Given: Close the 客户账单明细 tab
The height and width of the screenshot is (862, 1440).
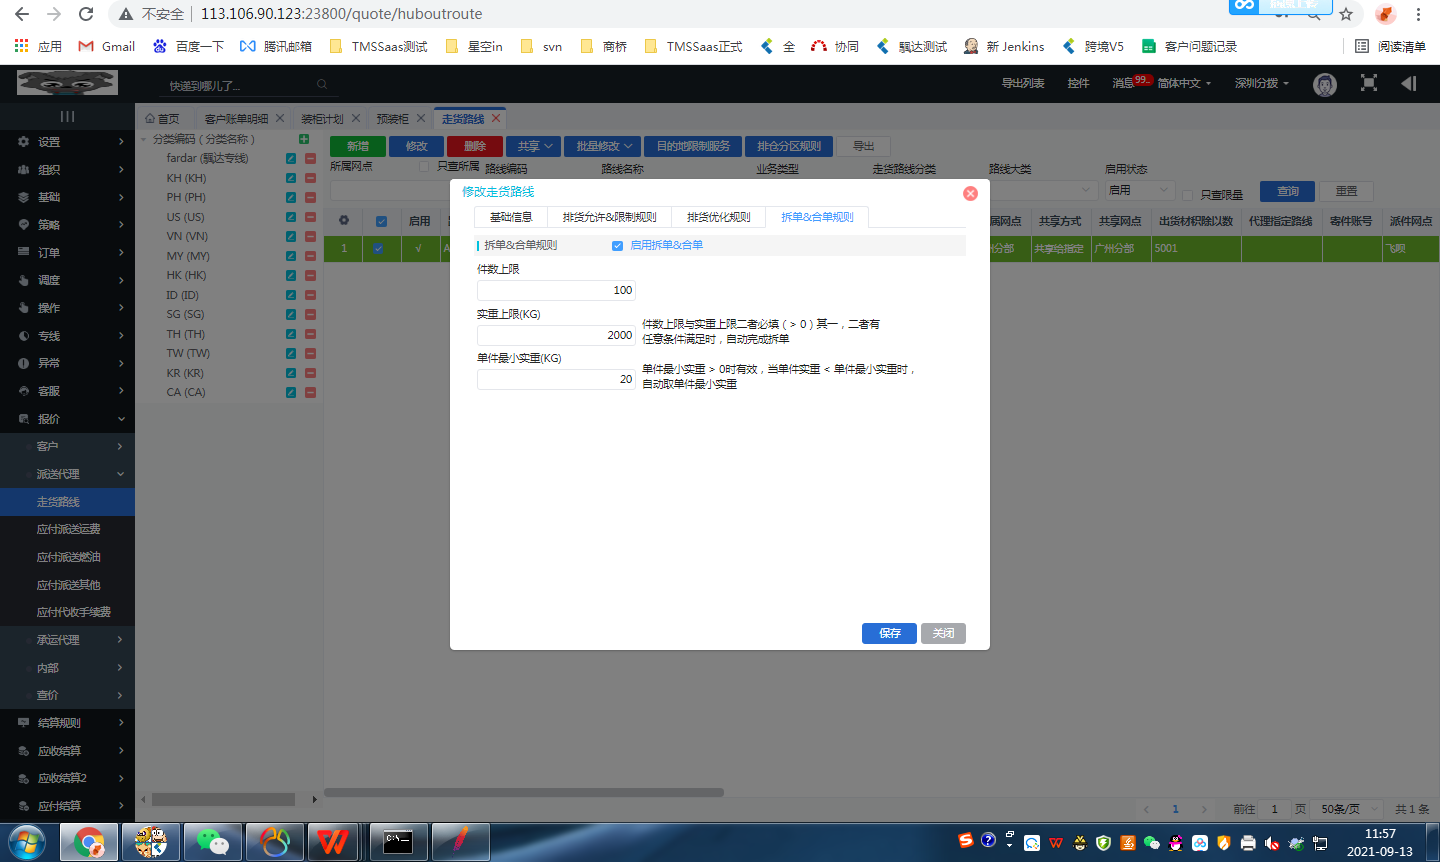Looking at the screenshot, I should (280, 118).
